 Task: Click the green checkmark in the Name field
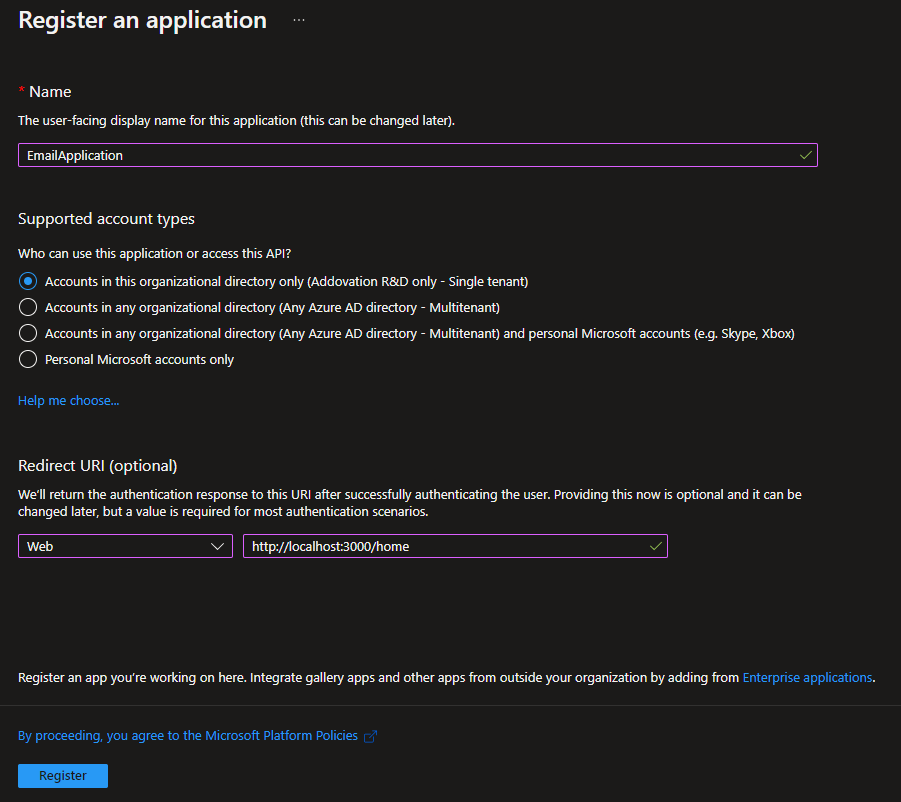(806, 155)
